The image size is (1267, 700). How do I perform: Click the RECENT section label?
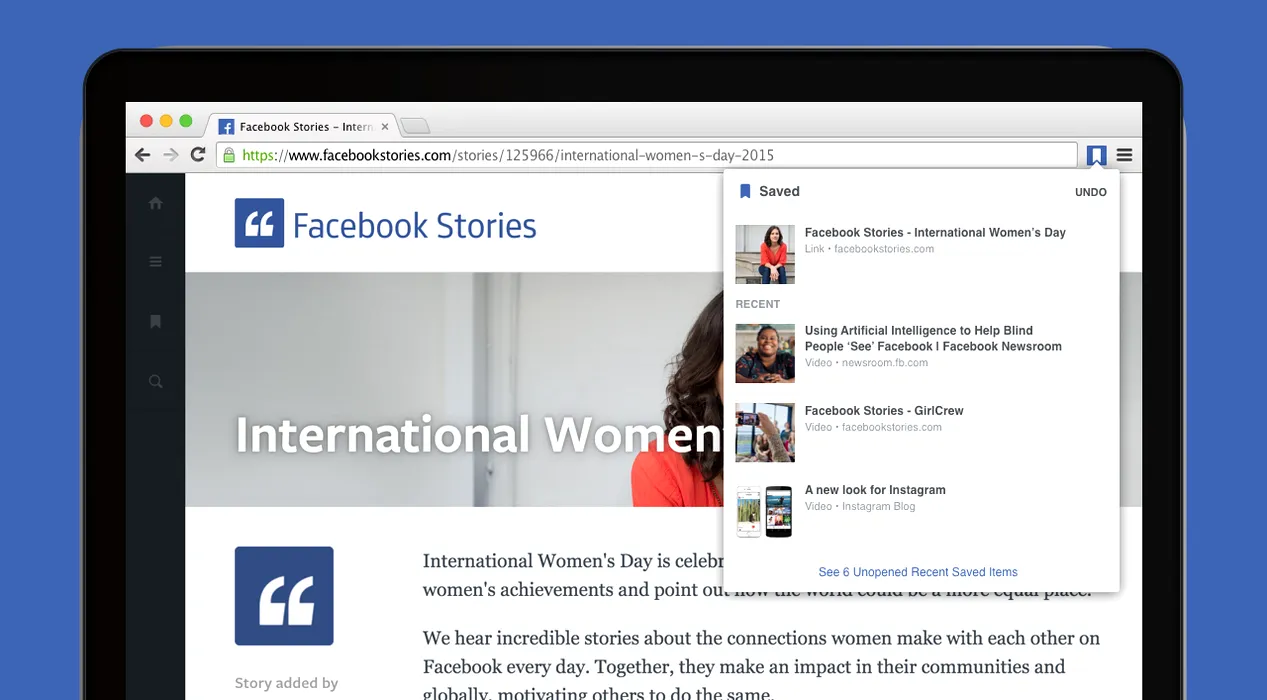point(758,304)
